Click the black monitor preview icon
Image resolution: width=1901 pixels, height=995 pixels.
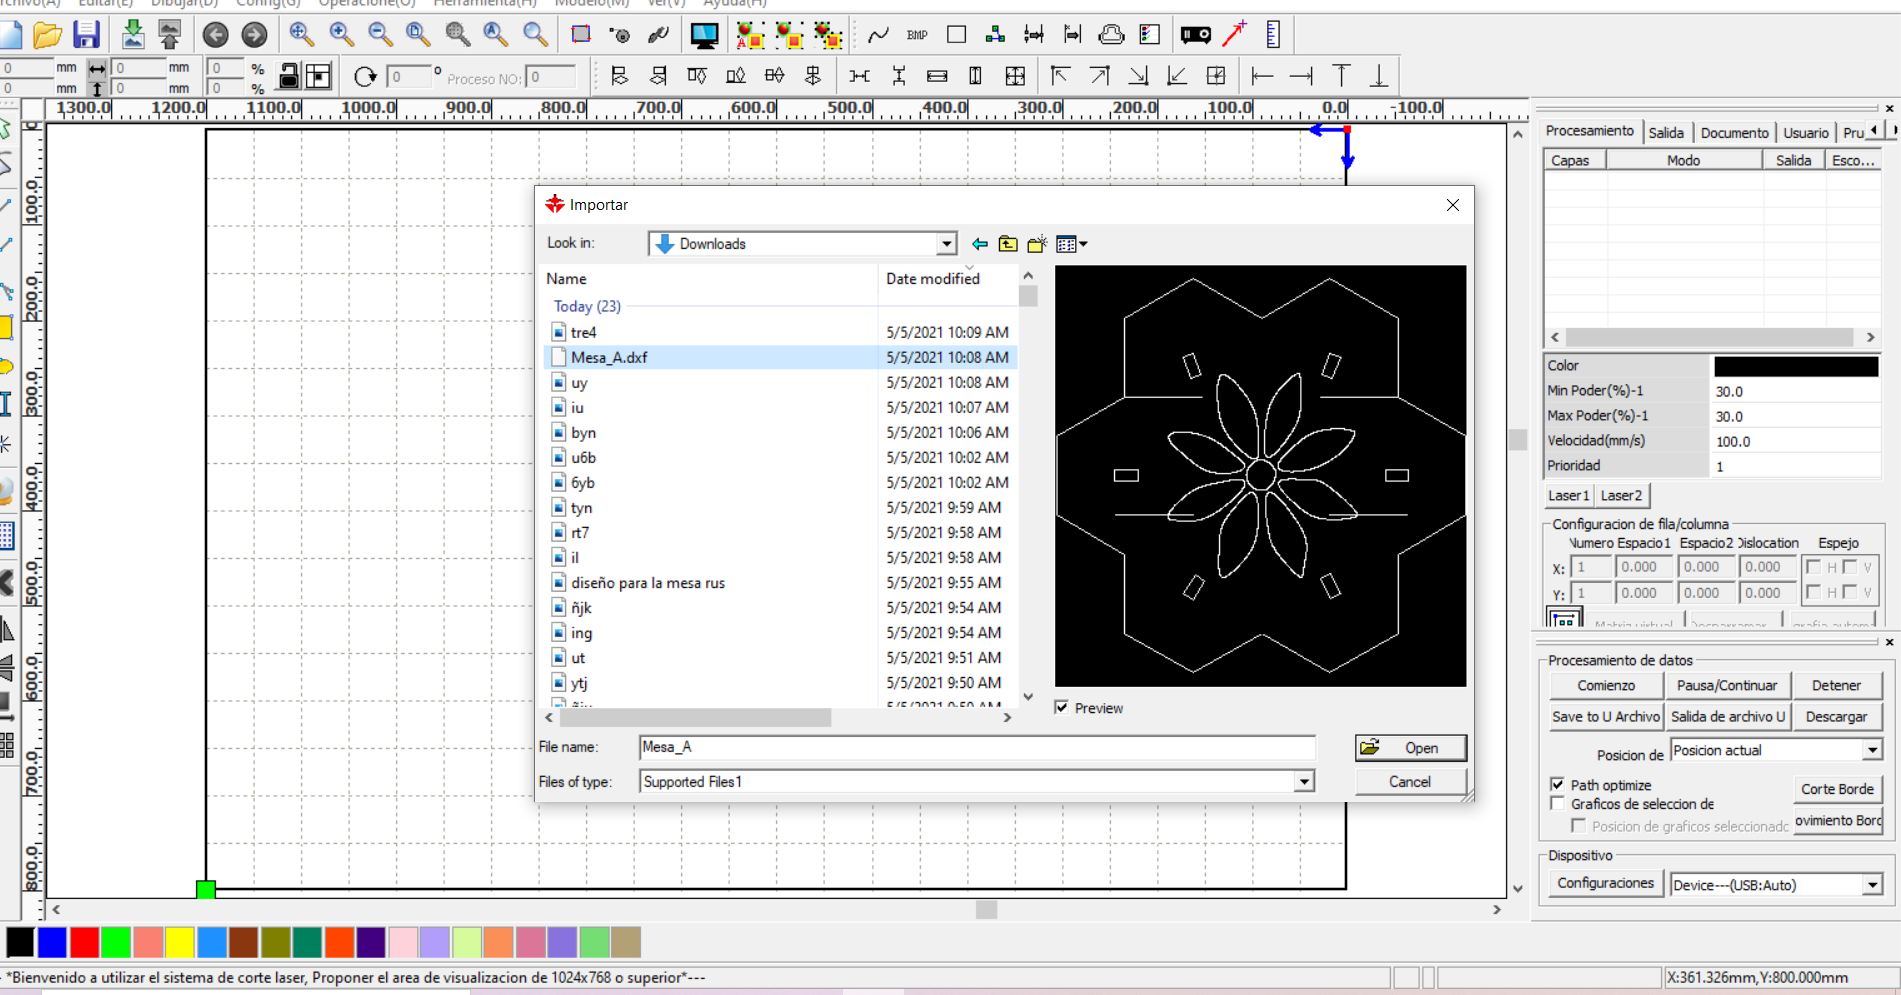click(x=704, y=36)
